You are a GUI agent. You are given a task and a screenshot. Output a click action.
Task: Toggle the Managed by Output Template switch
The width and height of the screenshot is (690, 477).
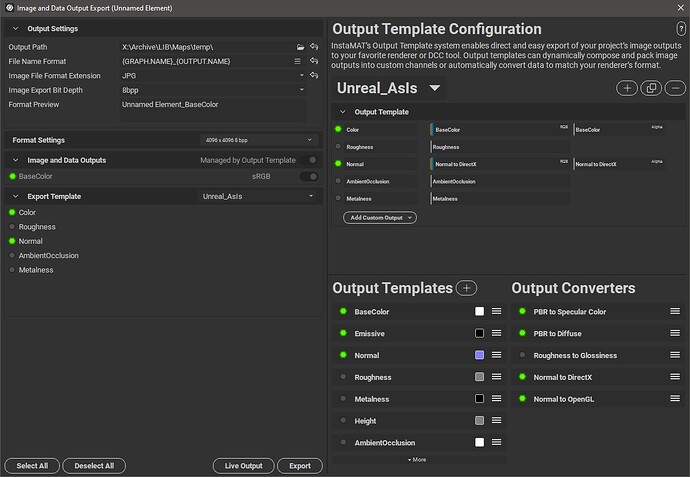tap(313, 160)
